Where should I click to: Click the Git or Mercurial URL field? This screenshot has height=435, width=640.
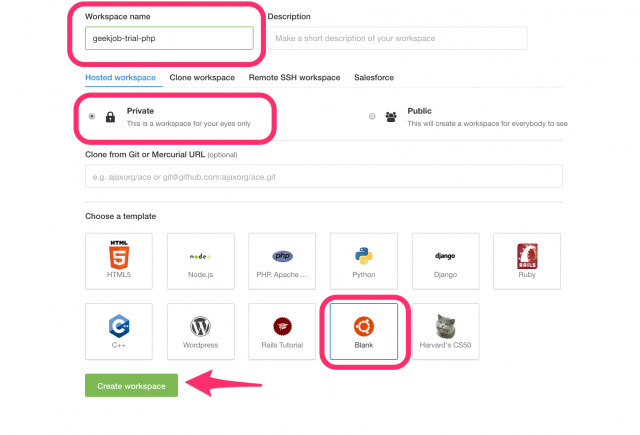(324, 176)
